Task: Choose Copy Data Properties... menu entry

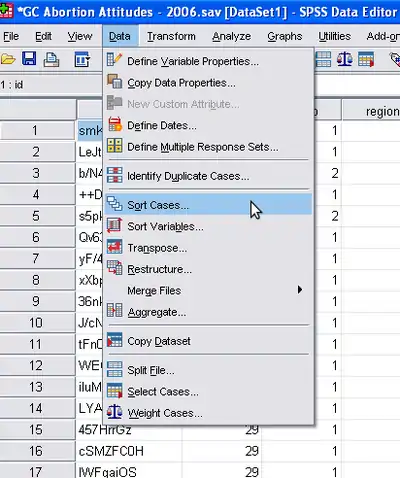Action: tap(209, 83)
